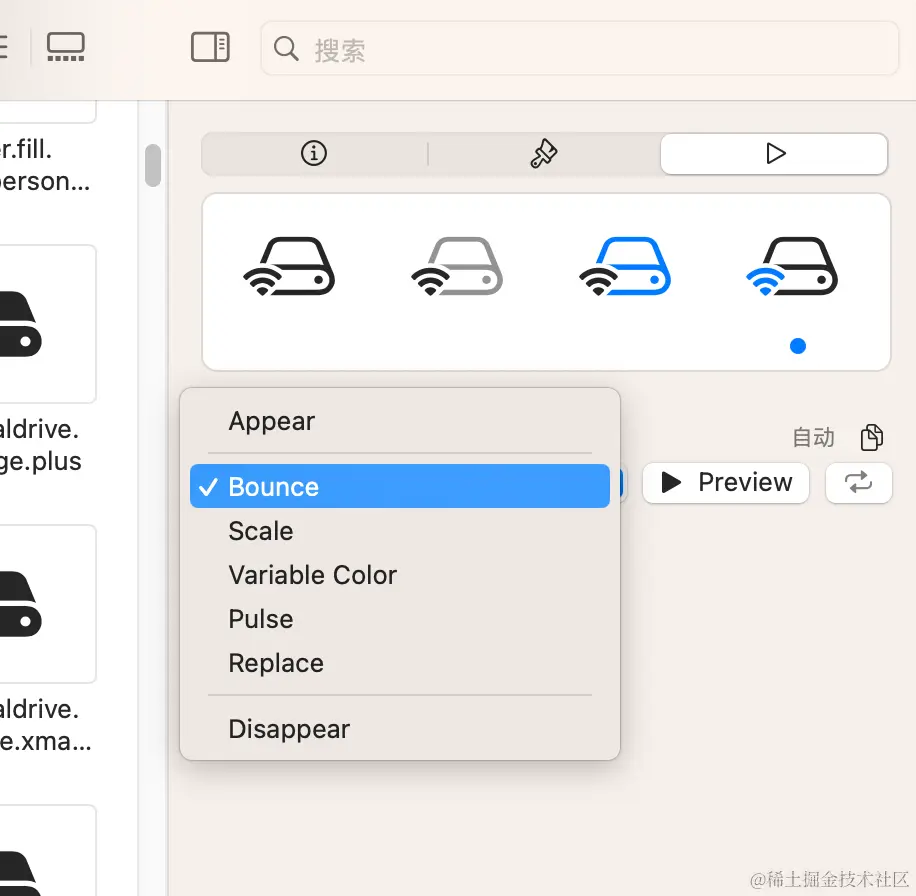Select the blue-dot multicolor preview variant
Viewport: 916px width, 896px height.
792,264
